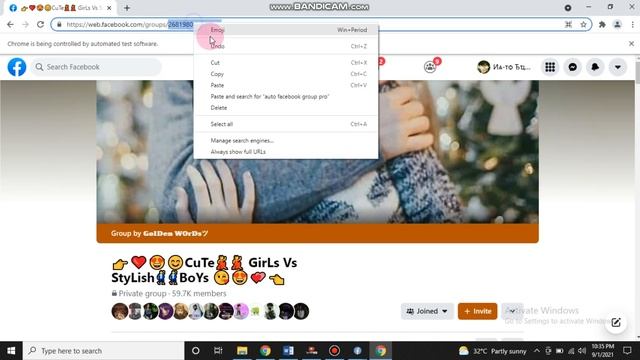The width and height of the screenshot is (640, 360).
Task: Click the site lock icon in address bar
Action: pos(60,24)
